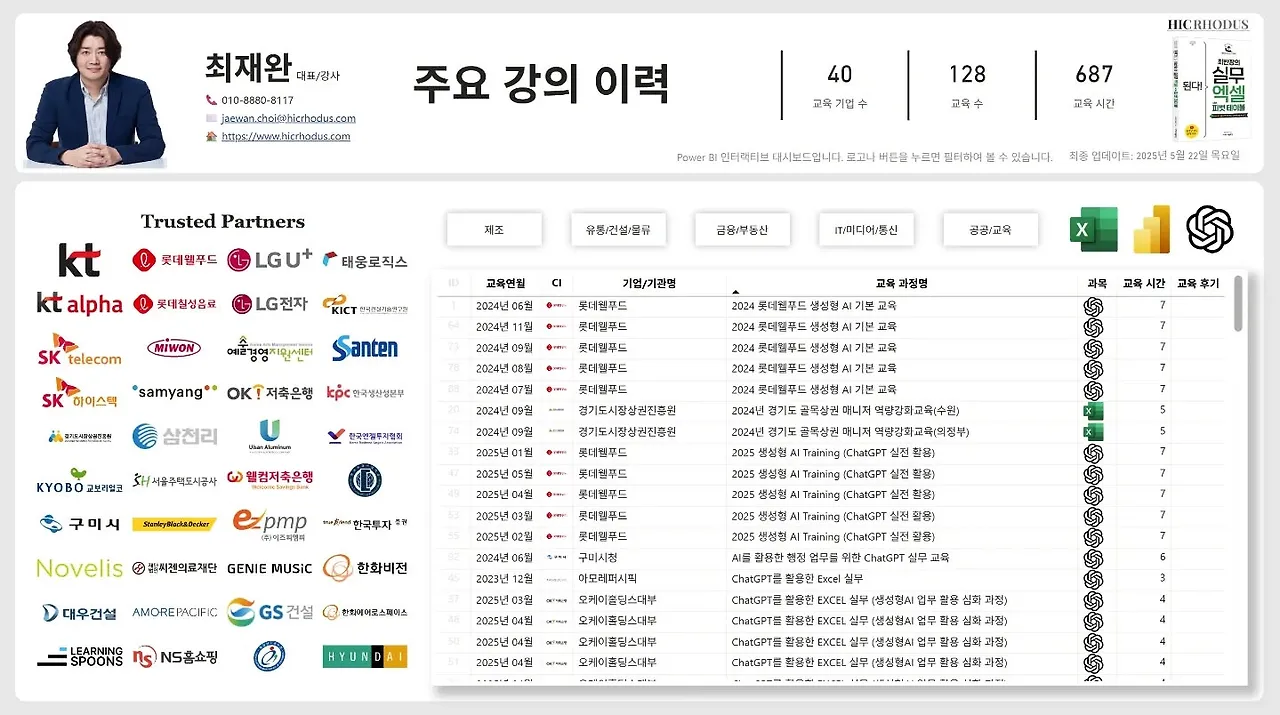Select the 구미시청 table row
1280x715 pixels.
tap(830, 557)
